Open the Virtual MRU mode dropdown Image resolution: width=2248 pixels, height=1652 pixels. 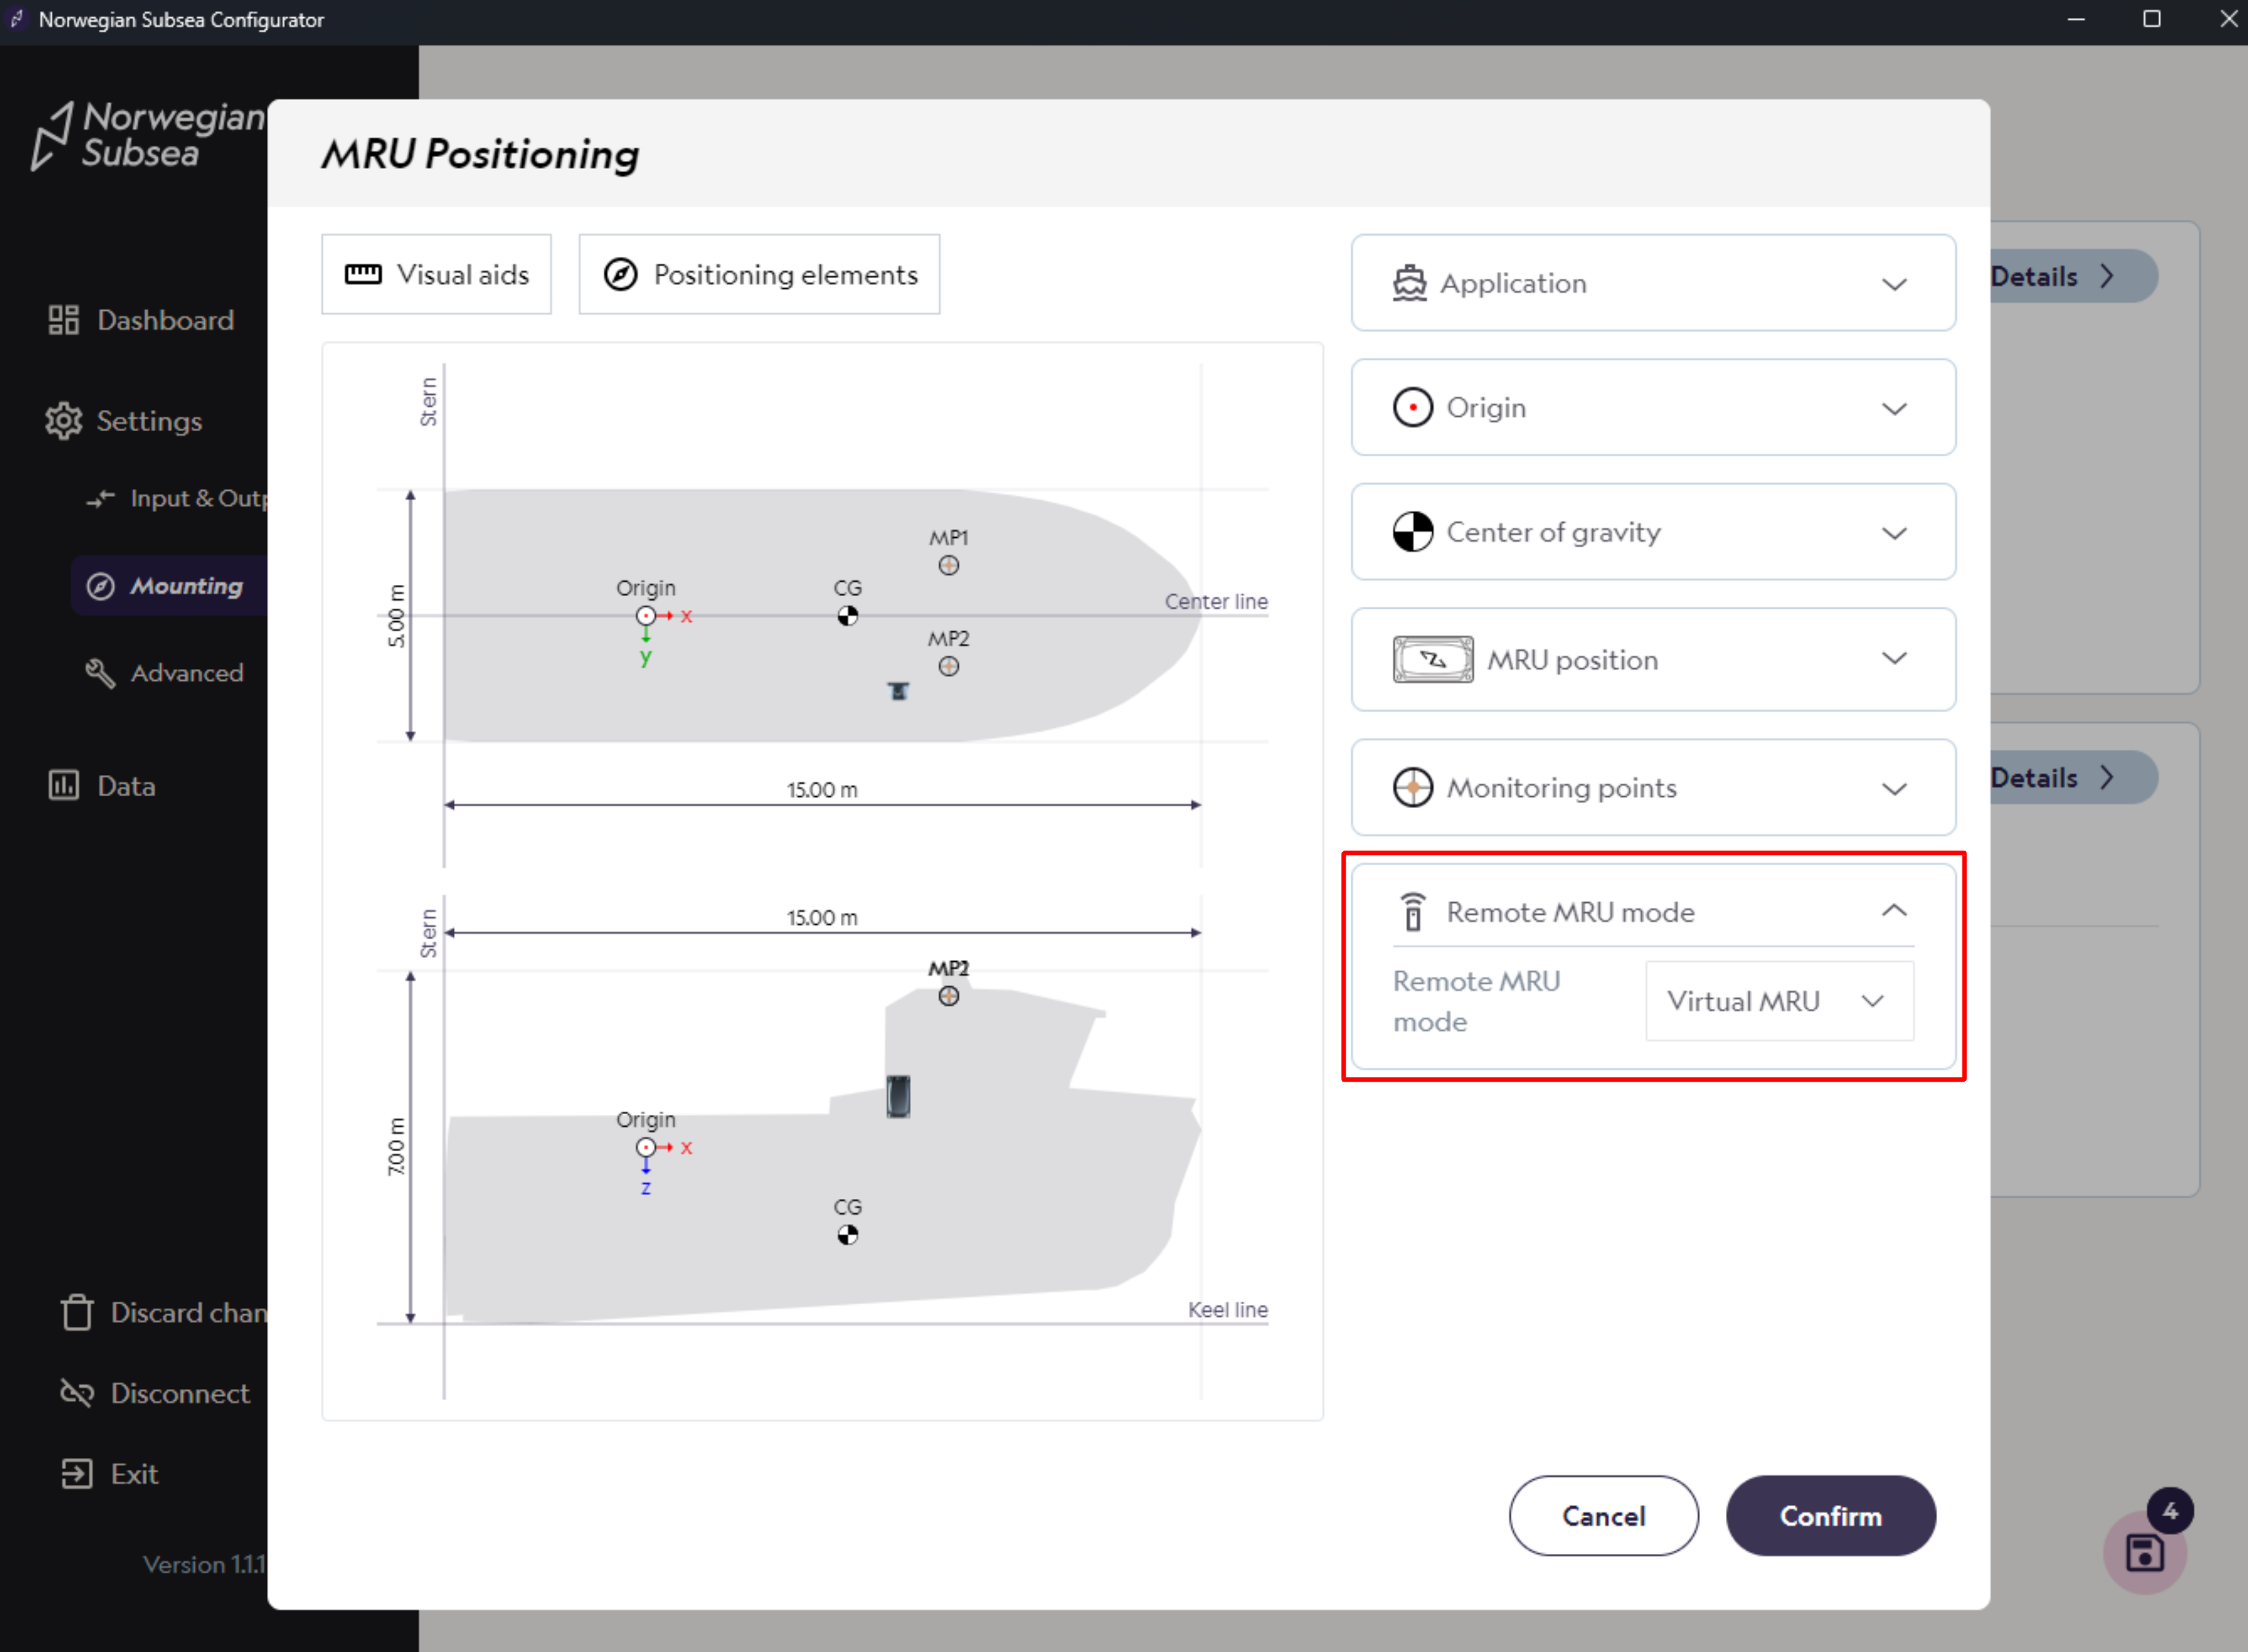pos(1778,1002)
